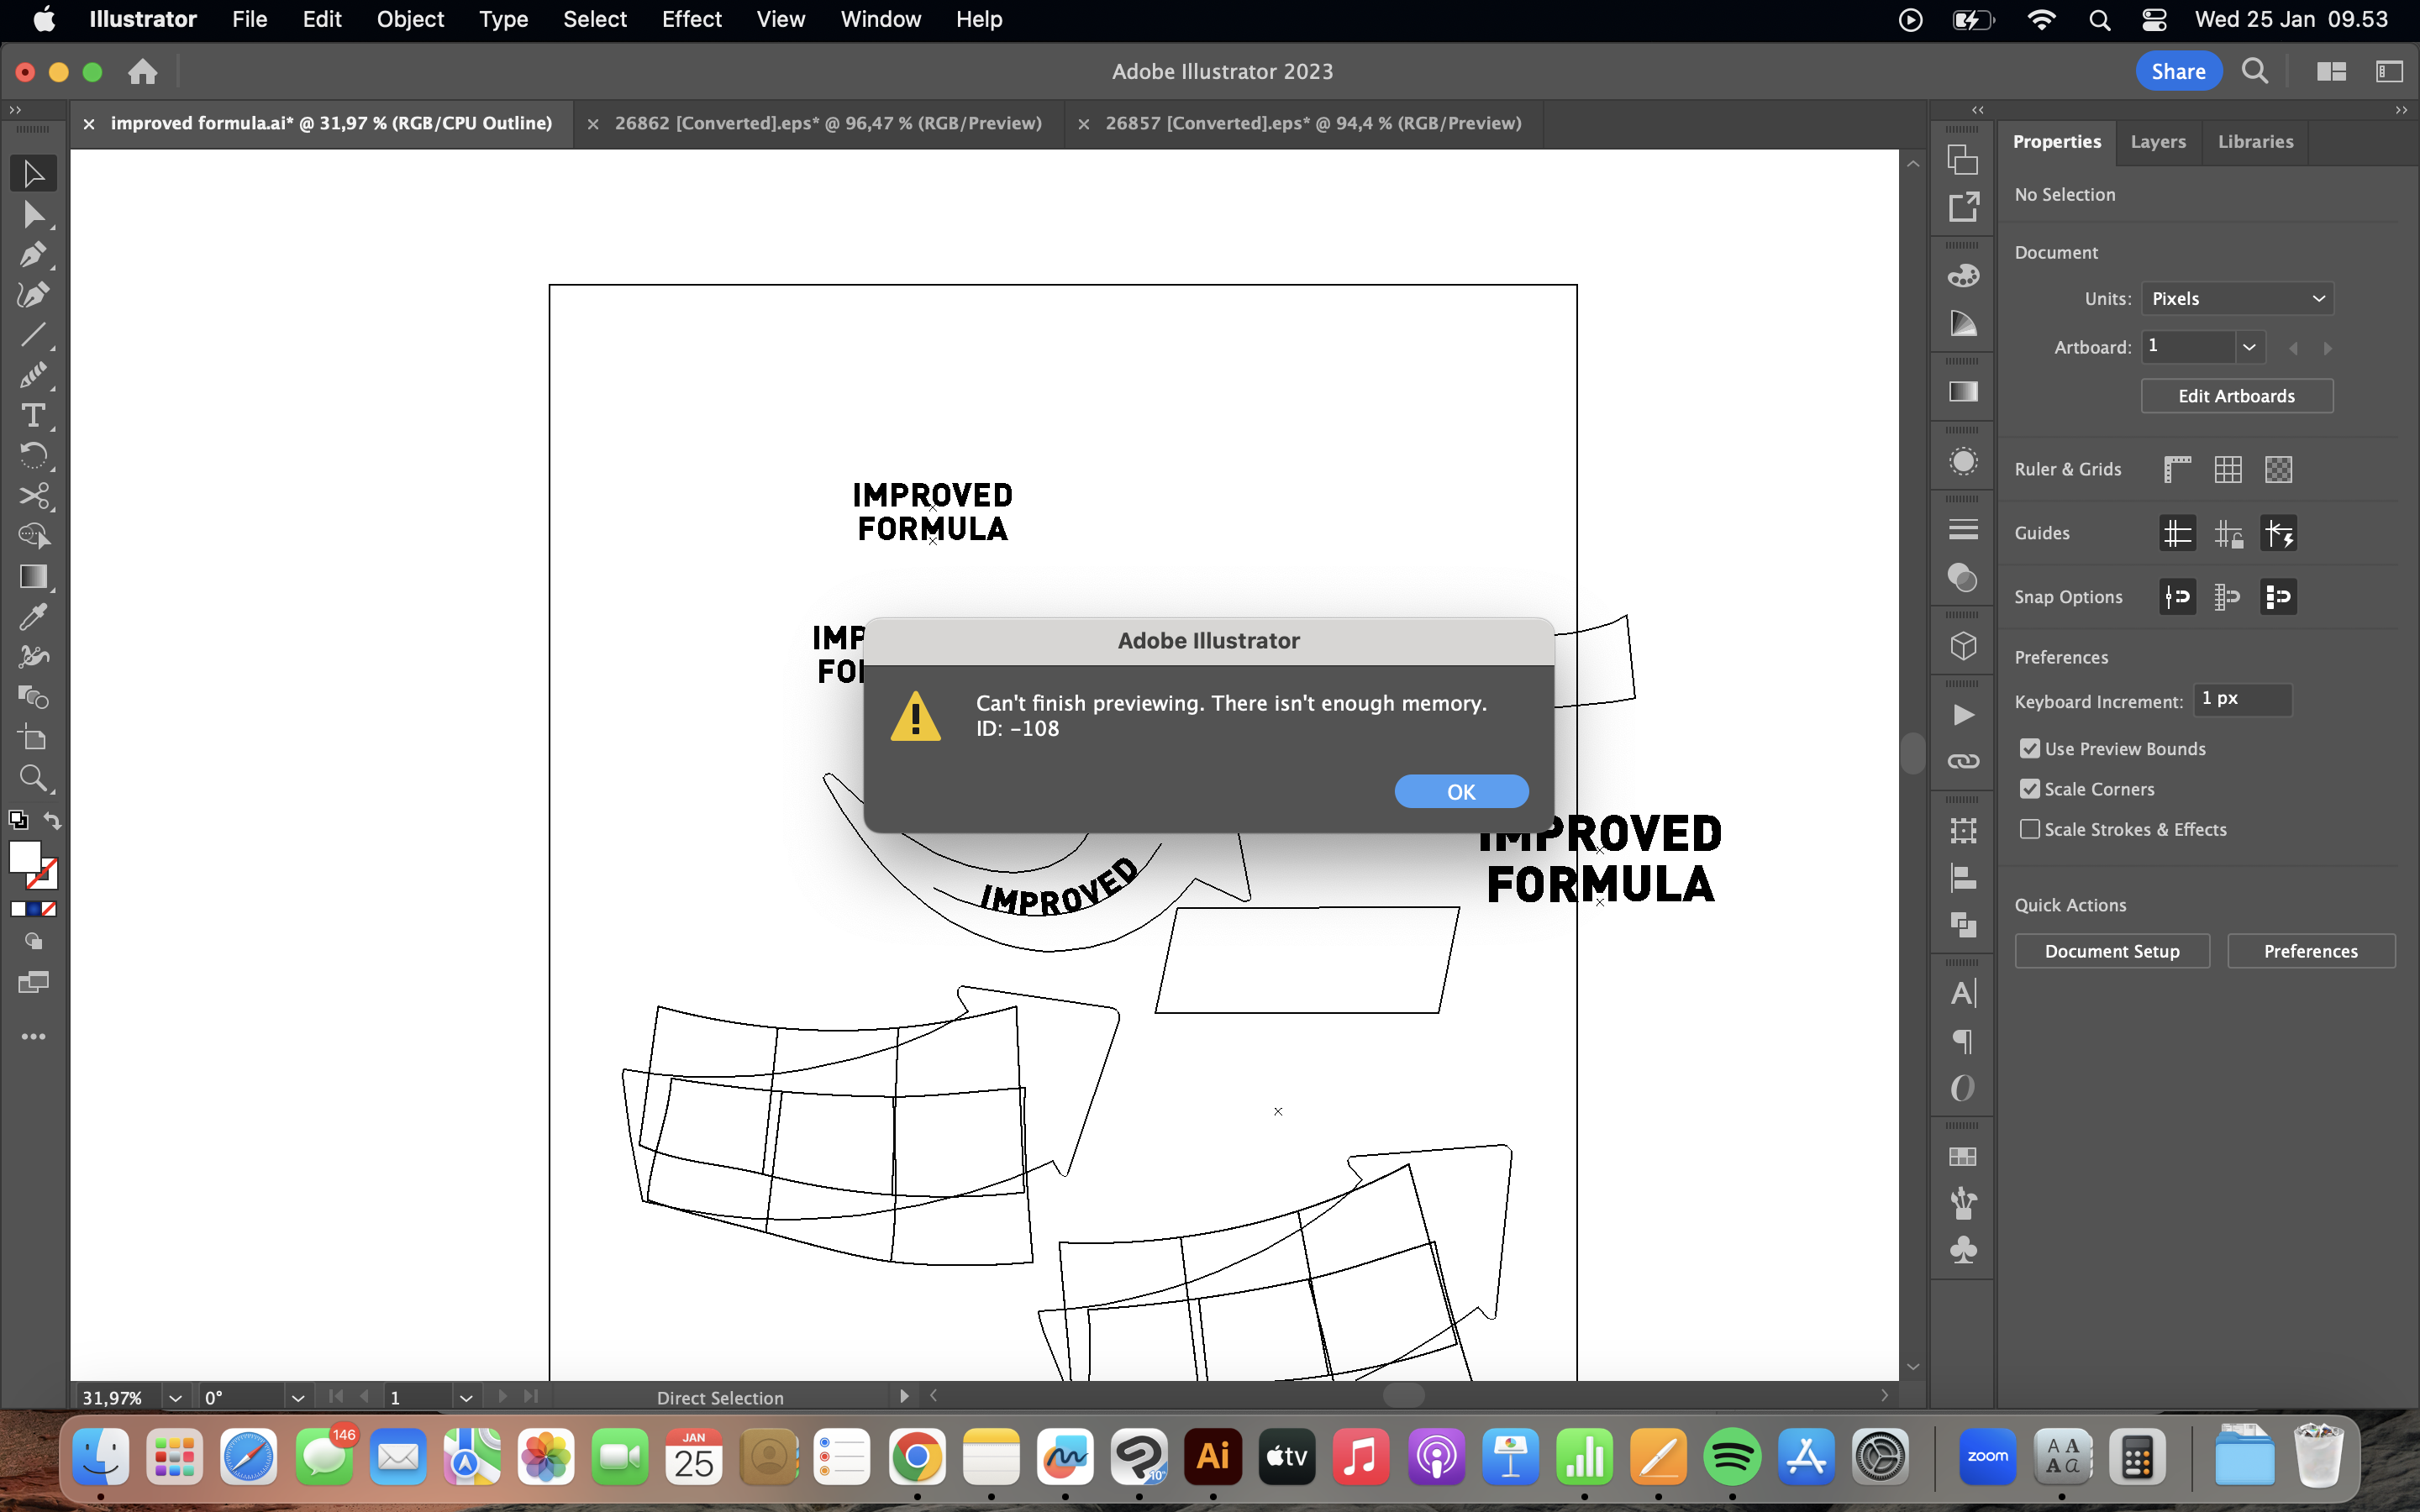2420x1512 pixels.
Task: Open the zoom percentage dropdown
Action: pos(176,1397)
